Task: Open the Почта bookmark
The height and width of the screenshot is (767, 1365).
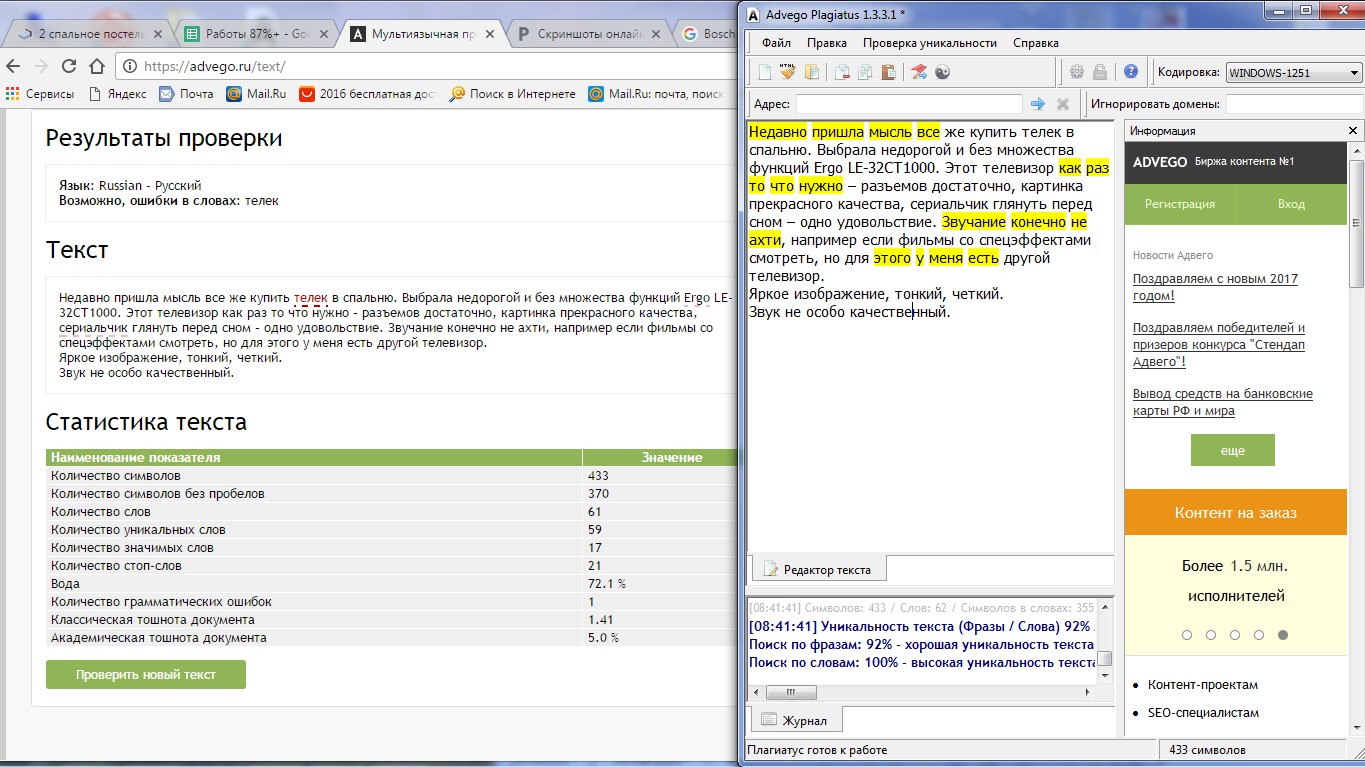Action: coord(186,94)
